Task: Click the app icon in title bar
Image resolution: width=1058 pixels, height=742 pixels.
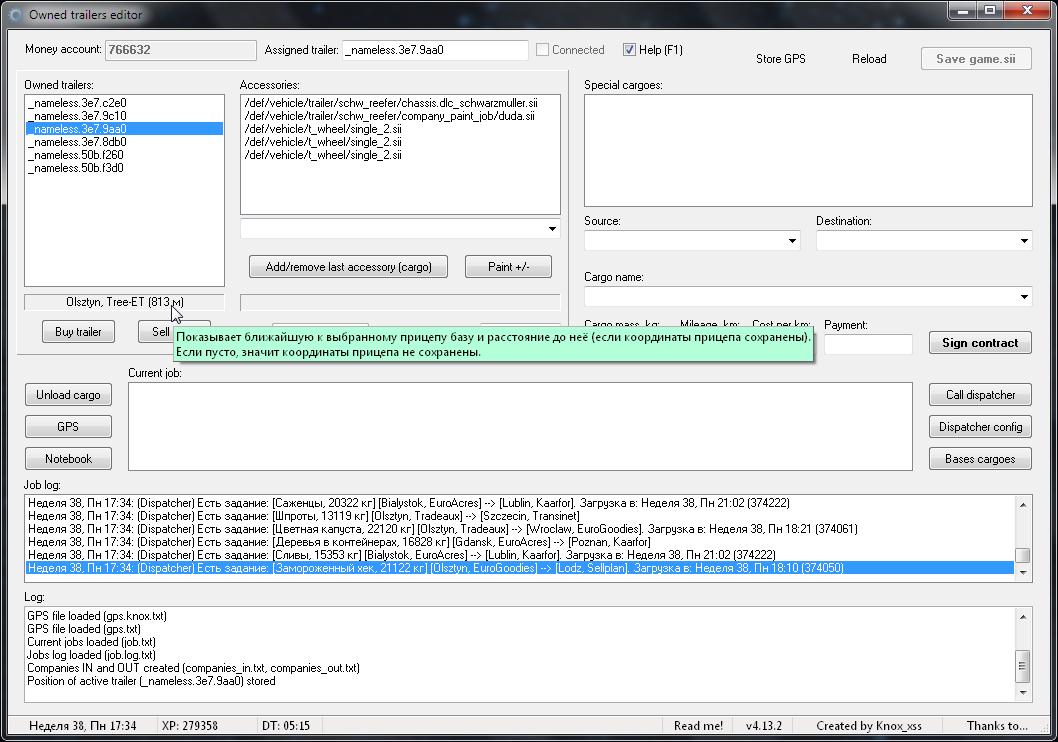Action: pyautogui.click(x=13, y=14)
